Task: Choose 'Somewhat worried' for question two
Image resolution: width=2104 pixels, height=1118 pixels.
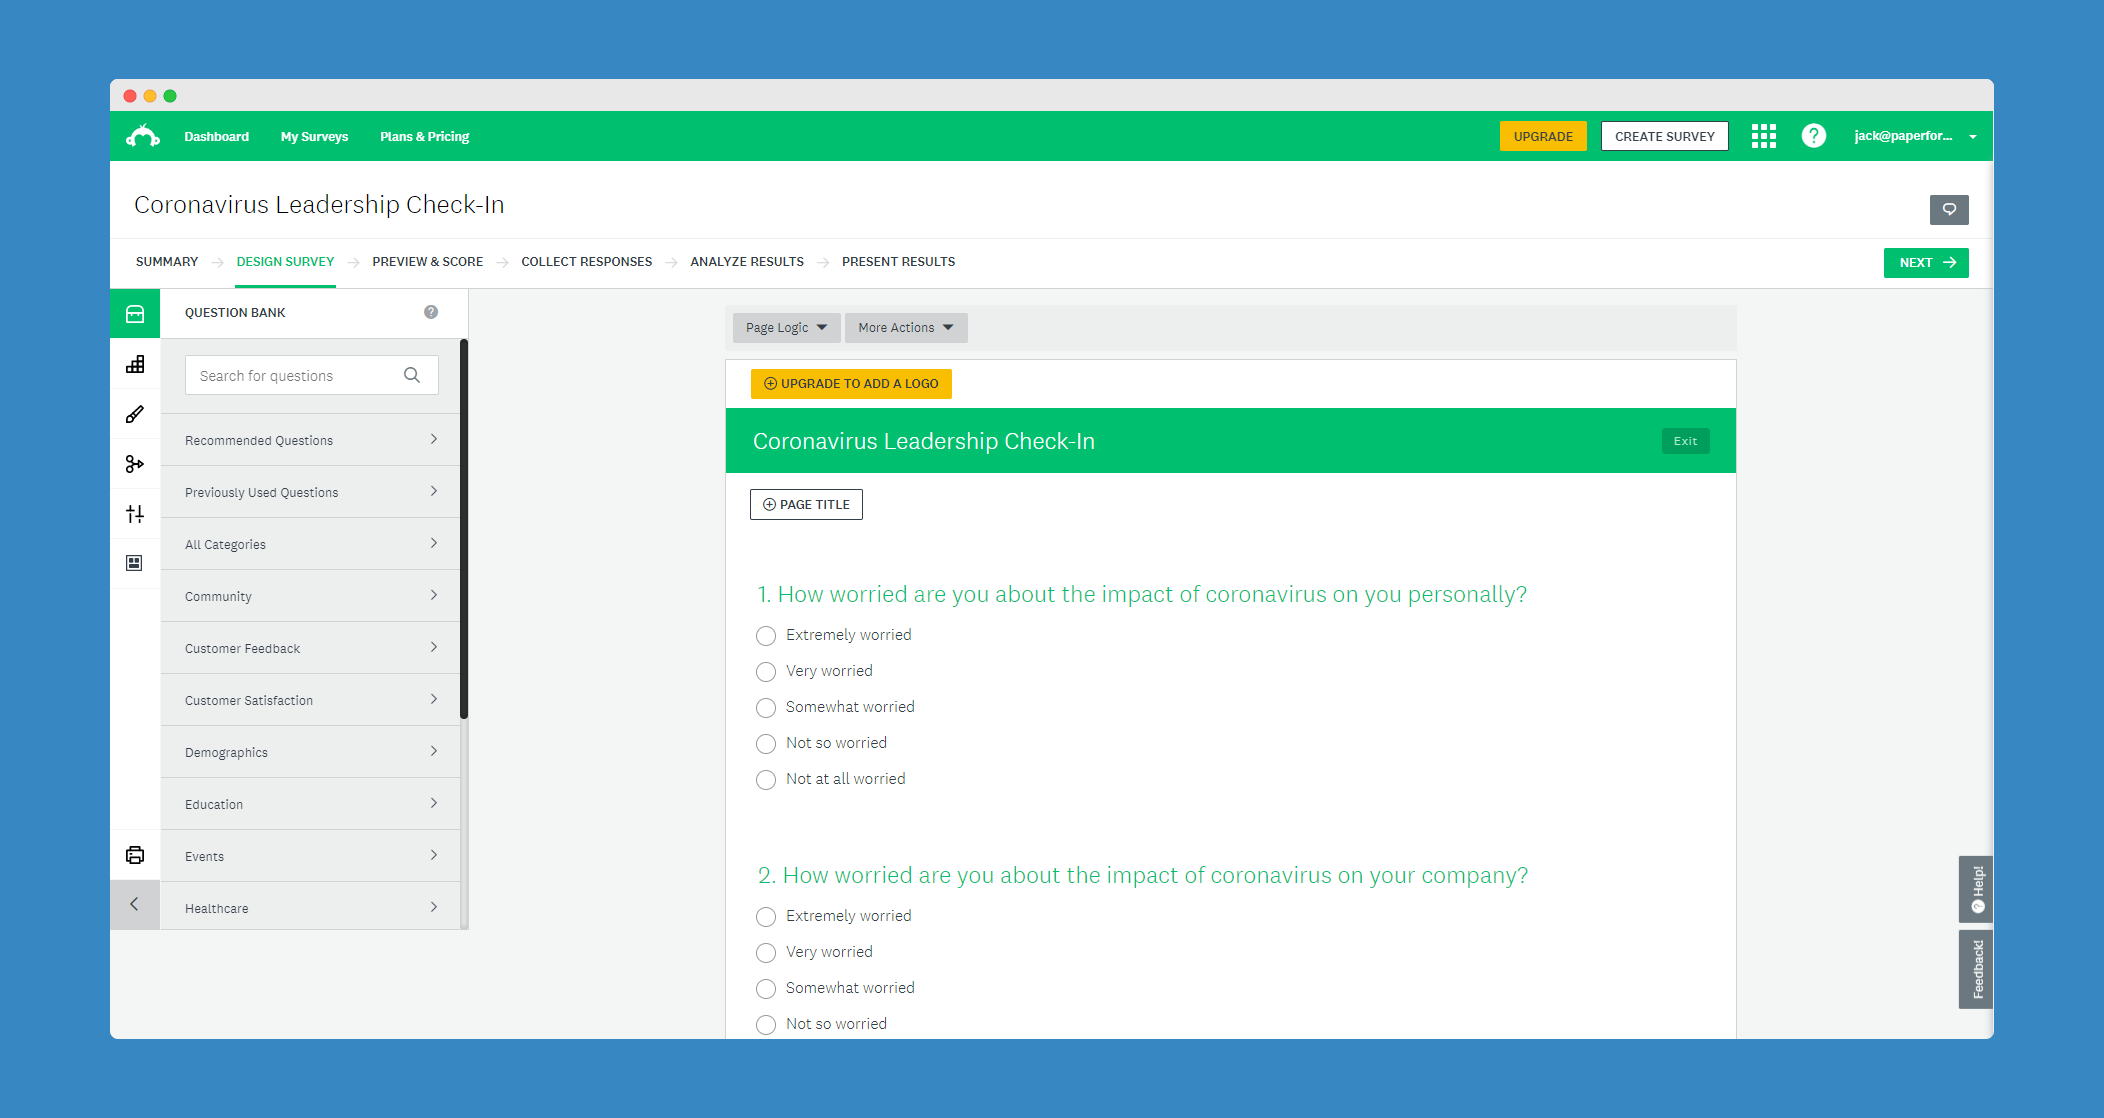Action: click(766, 988)
